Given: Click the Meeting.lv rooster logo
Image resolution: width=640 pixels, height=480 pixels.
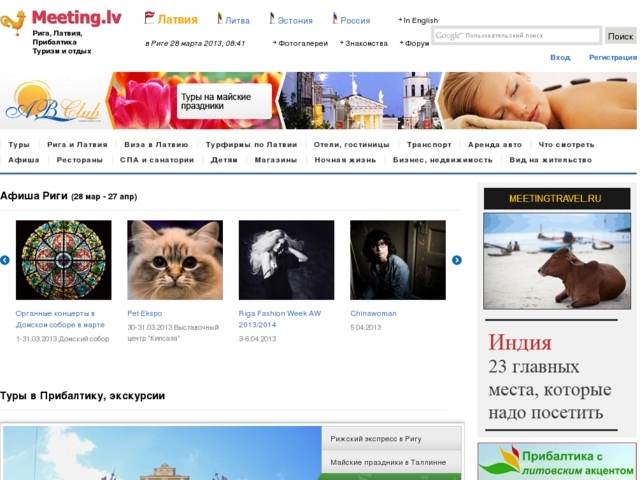Looking at the screenshot, I should [14, 24].
